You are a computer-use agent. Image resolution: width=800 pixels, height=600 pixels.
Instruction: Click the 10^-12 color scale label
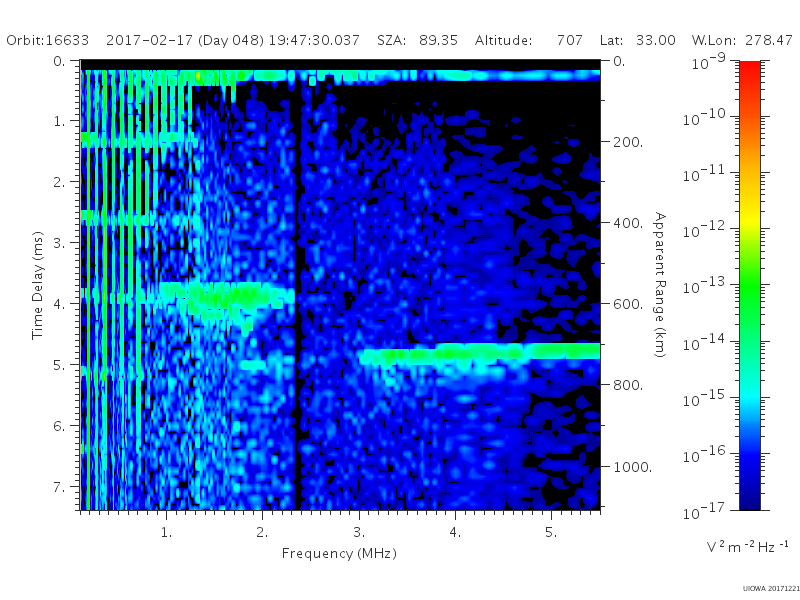pyautogui.click(x=704, y=230)
